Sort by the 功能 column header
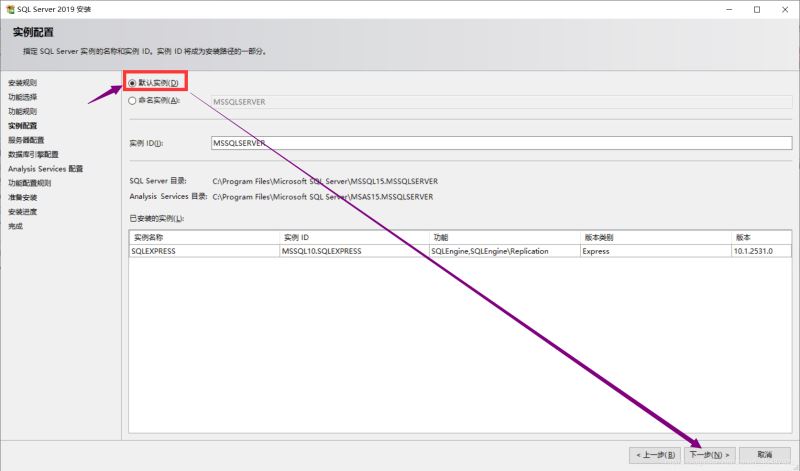Image resolution: width=800 pixels, height=471 pixels. pos(503,237)
